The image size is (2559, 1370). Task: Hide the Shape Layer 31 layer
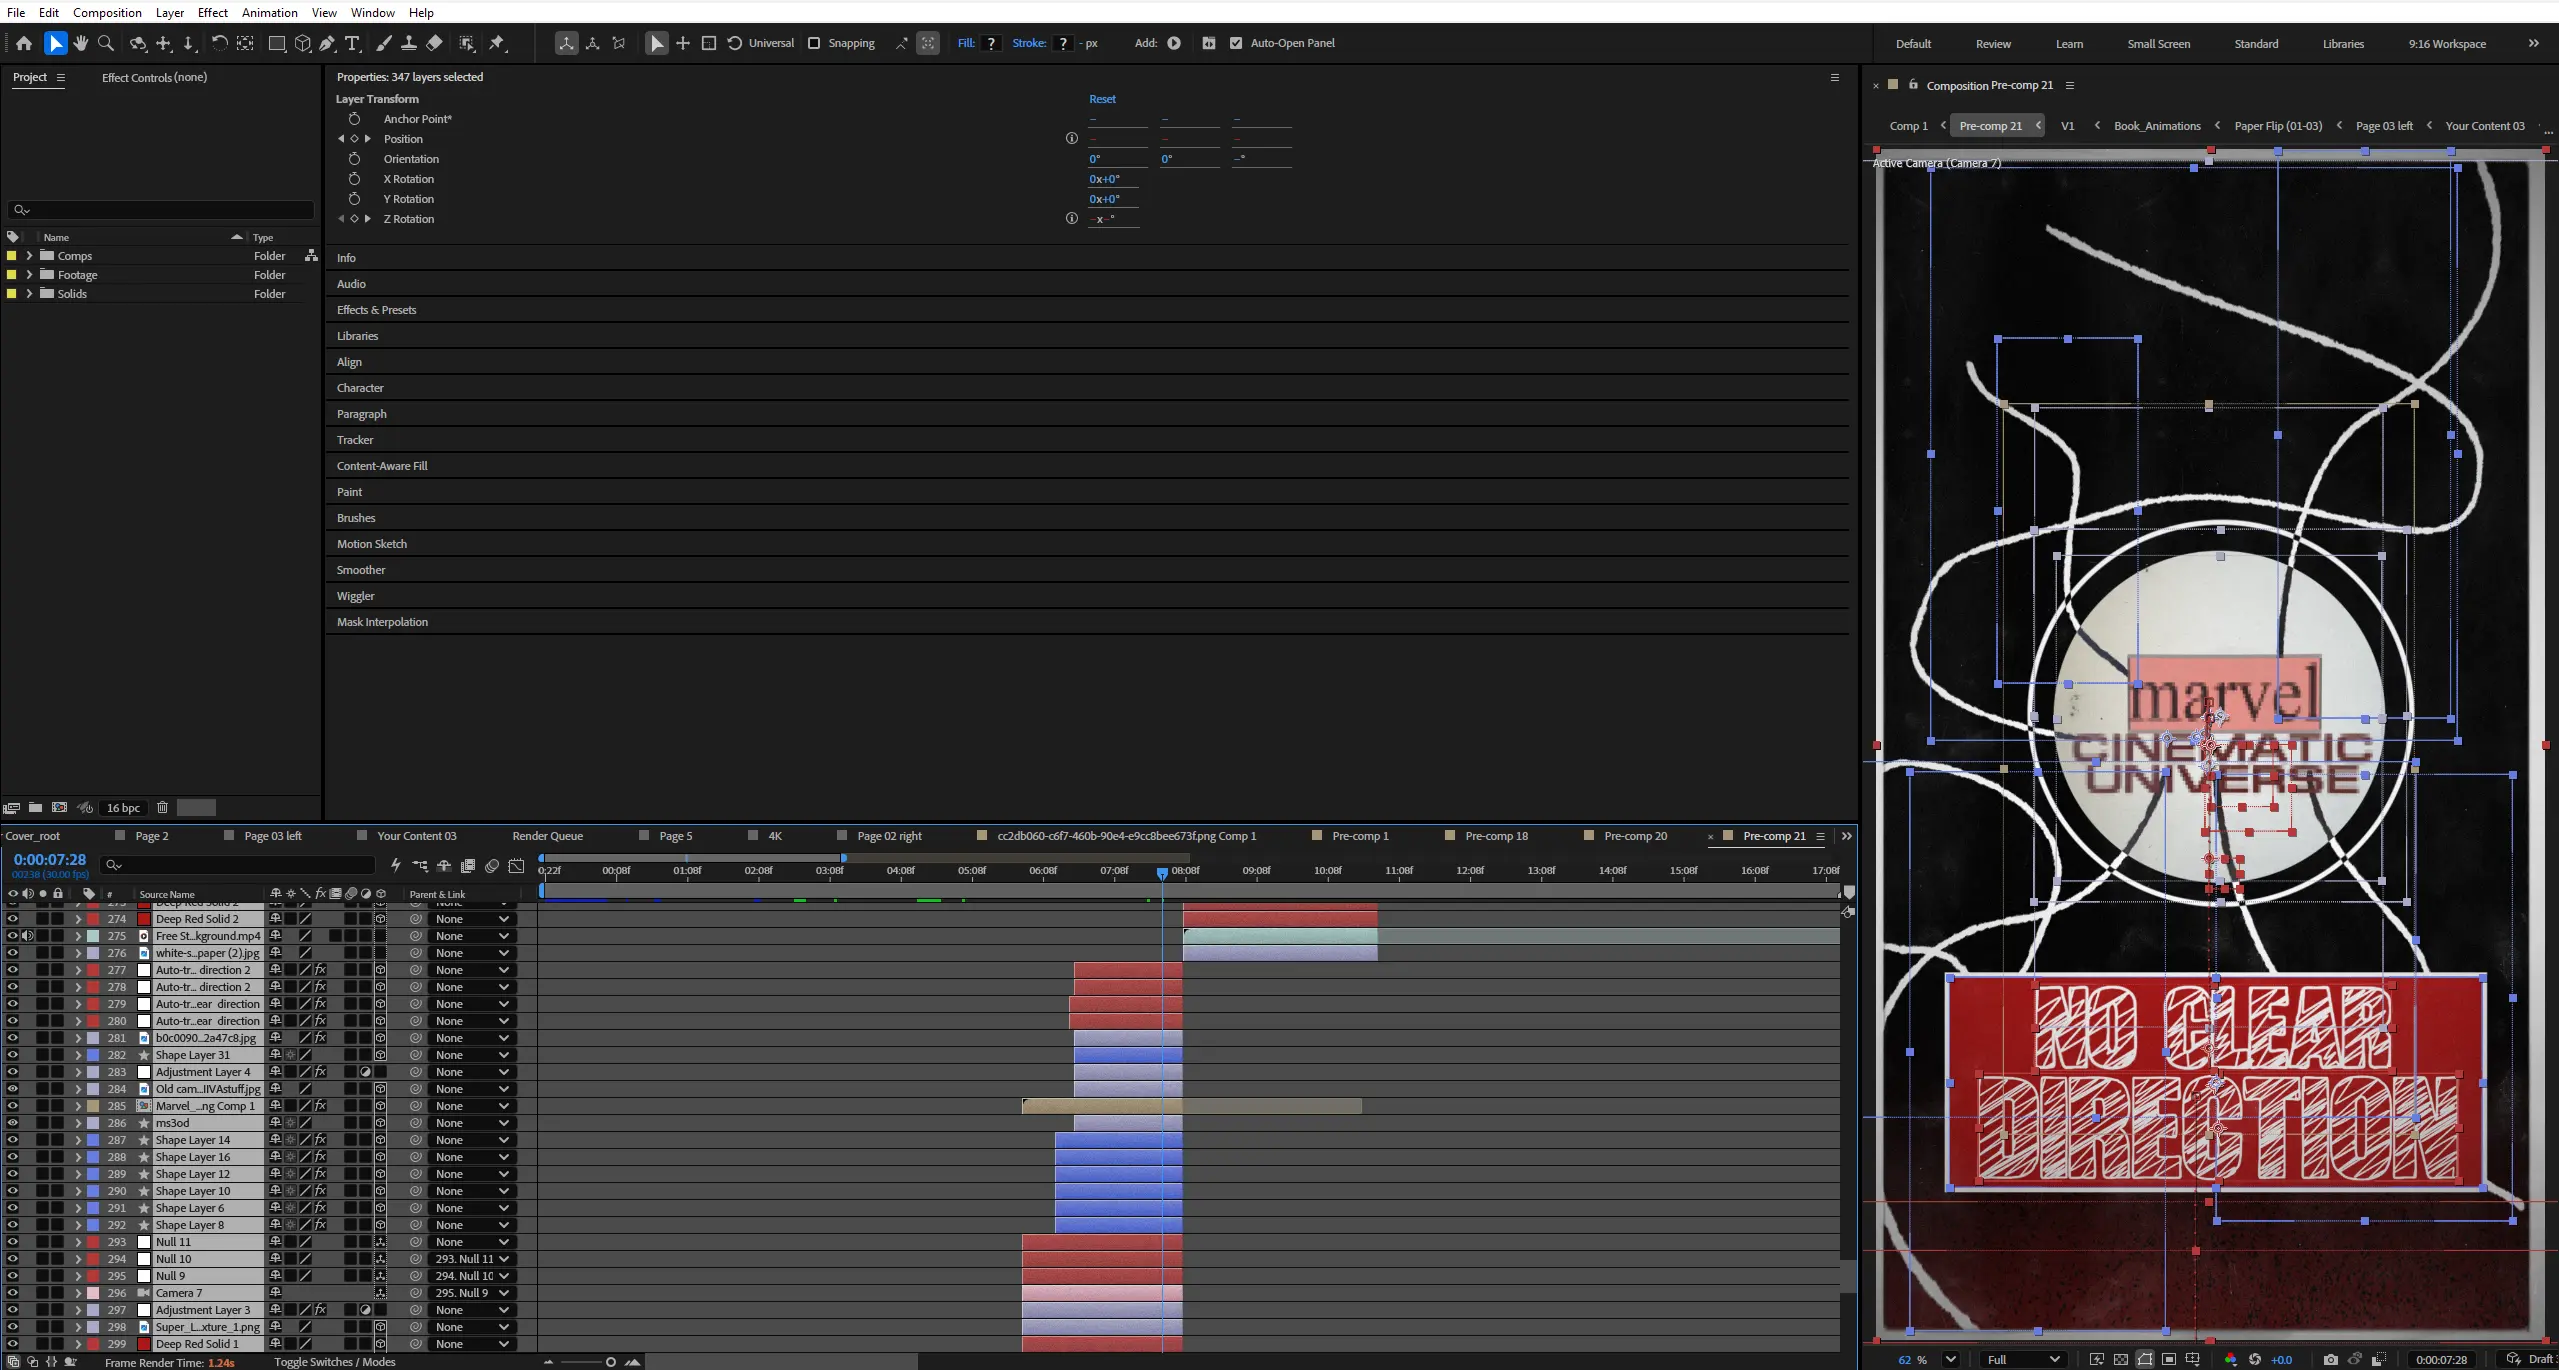pyautogui.click(x=12, y=1055)
